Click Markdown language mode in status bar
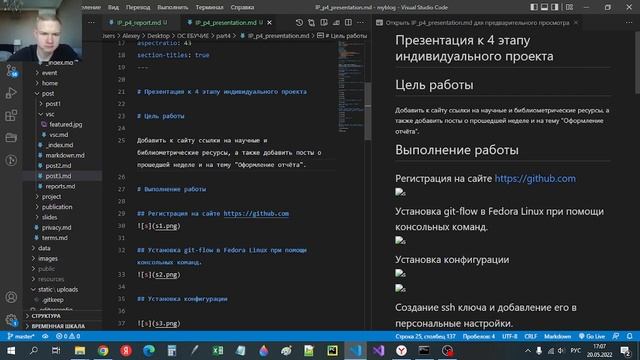The height and width of the screenshot is (360, 640). click(x=557, y=336)
